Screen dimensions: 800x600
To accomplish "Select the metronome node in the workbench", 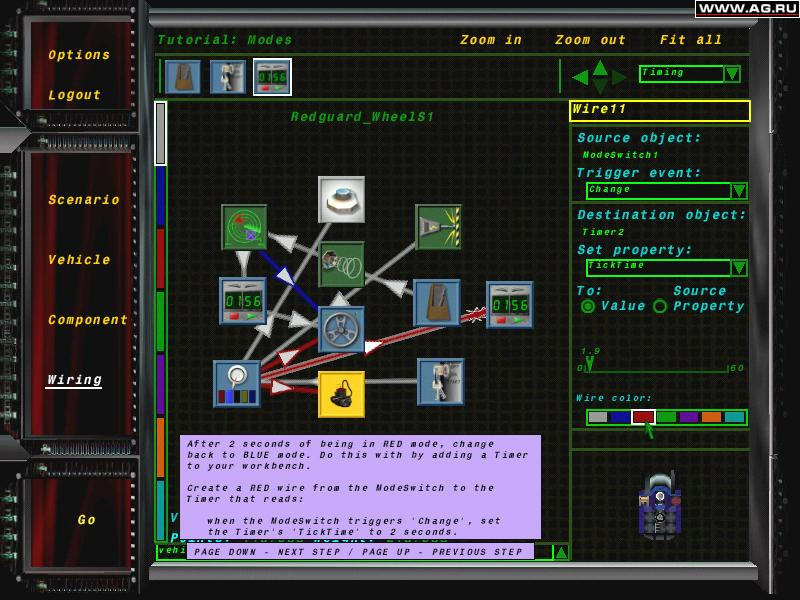I will coord(437,303).
